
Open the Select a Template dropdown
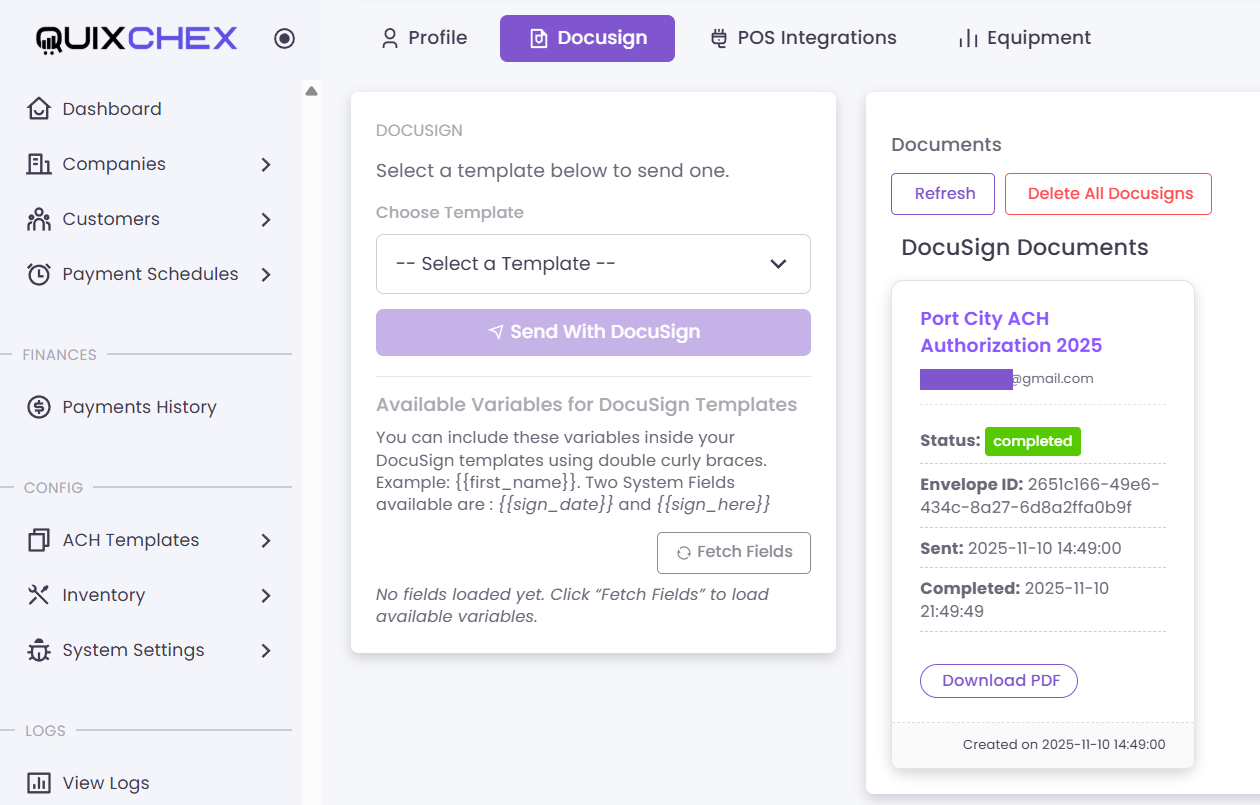click(x=593, y=264)
